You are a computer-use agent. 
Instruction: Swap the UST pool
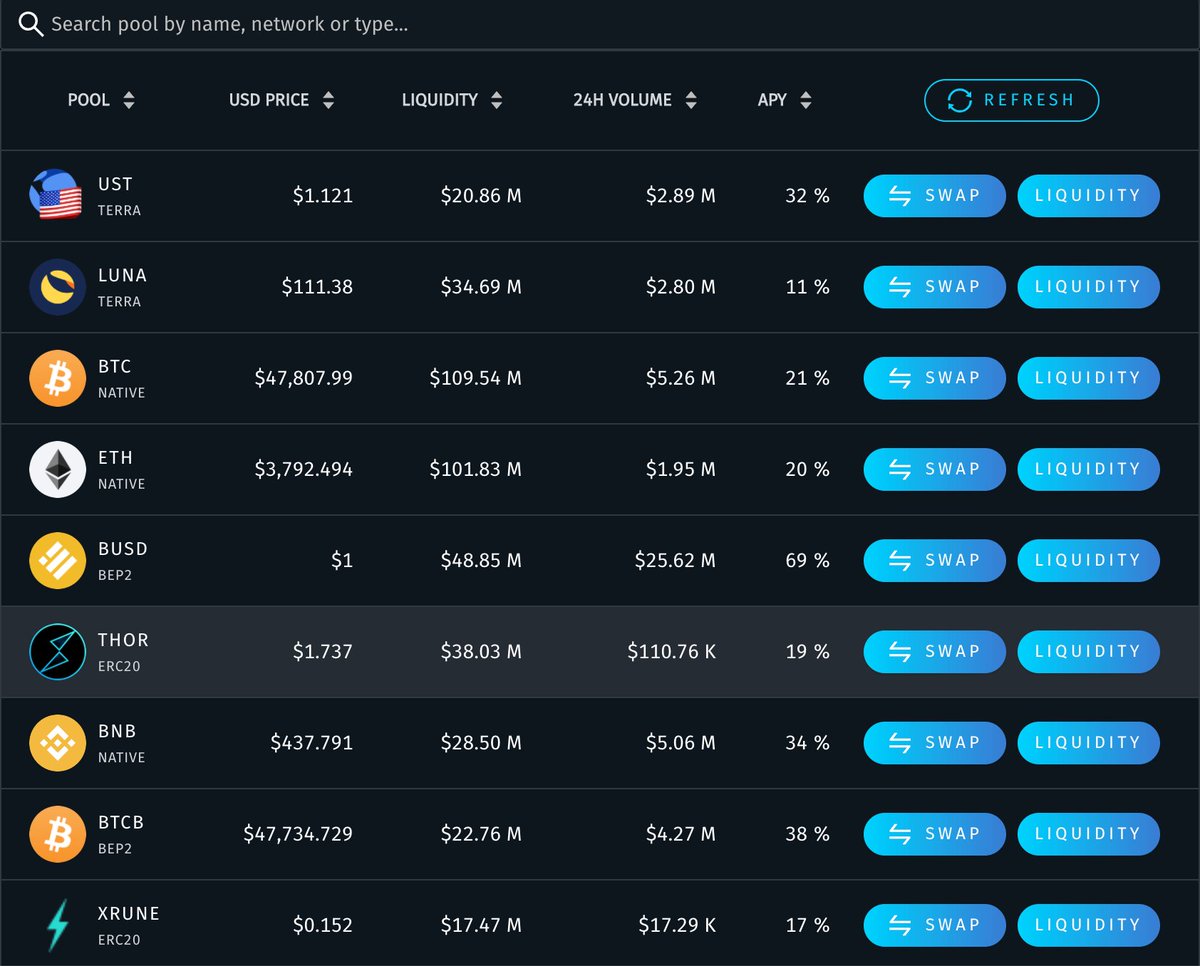click(934, 195)
